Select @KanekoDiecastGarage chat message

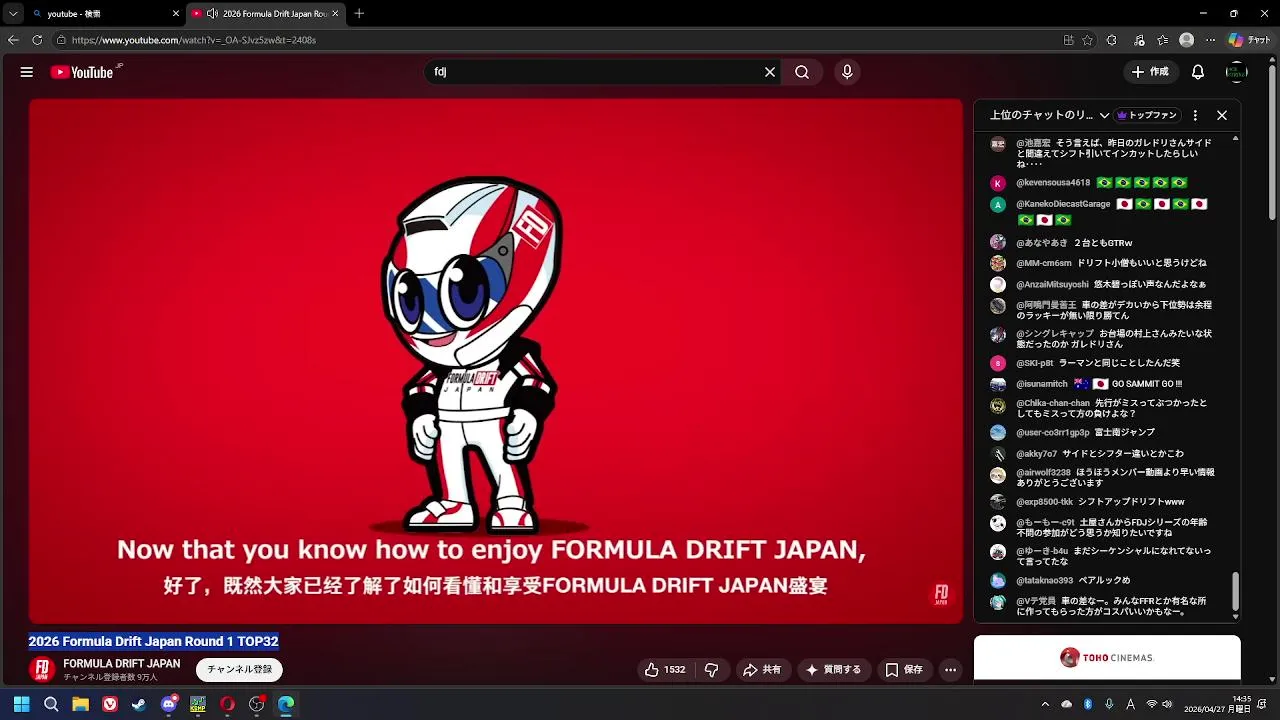tap(1100, 211)
